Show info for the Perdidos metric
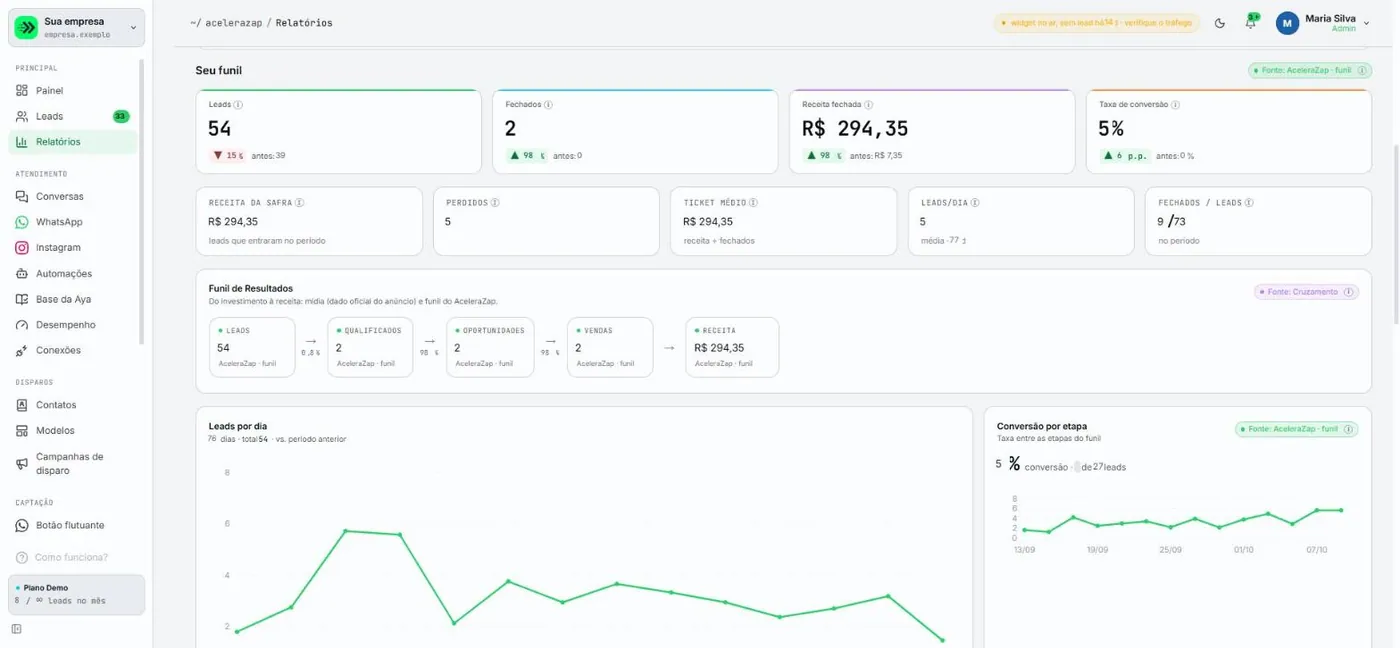This screenshot has height=648, width=1400. (495, 202)
